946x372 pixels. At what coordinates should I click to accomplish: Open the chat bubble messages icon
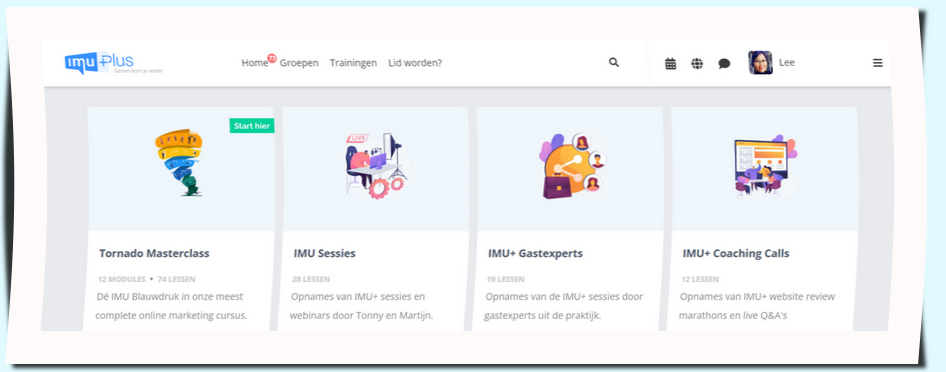(x=724, y=63)
